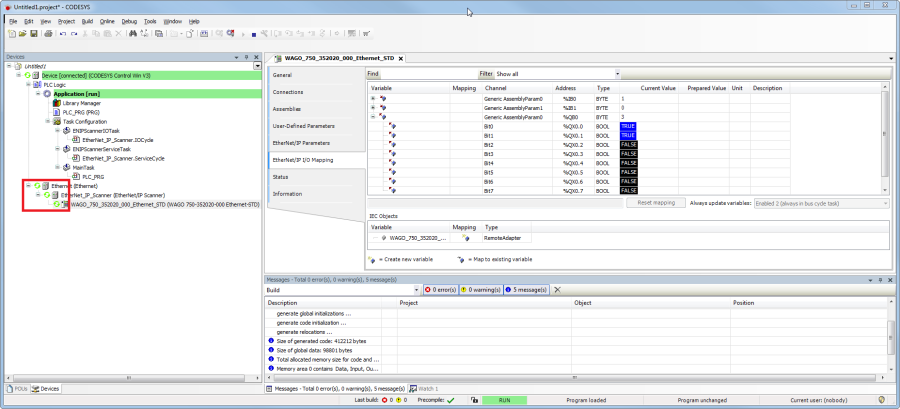Collapse the Task Configuration tree node

tap(46, 121)
